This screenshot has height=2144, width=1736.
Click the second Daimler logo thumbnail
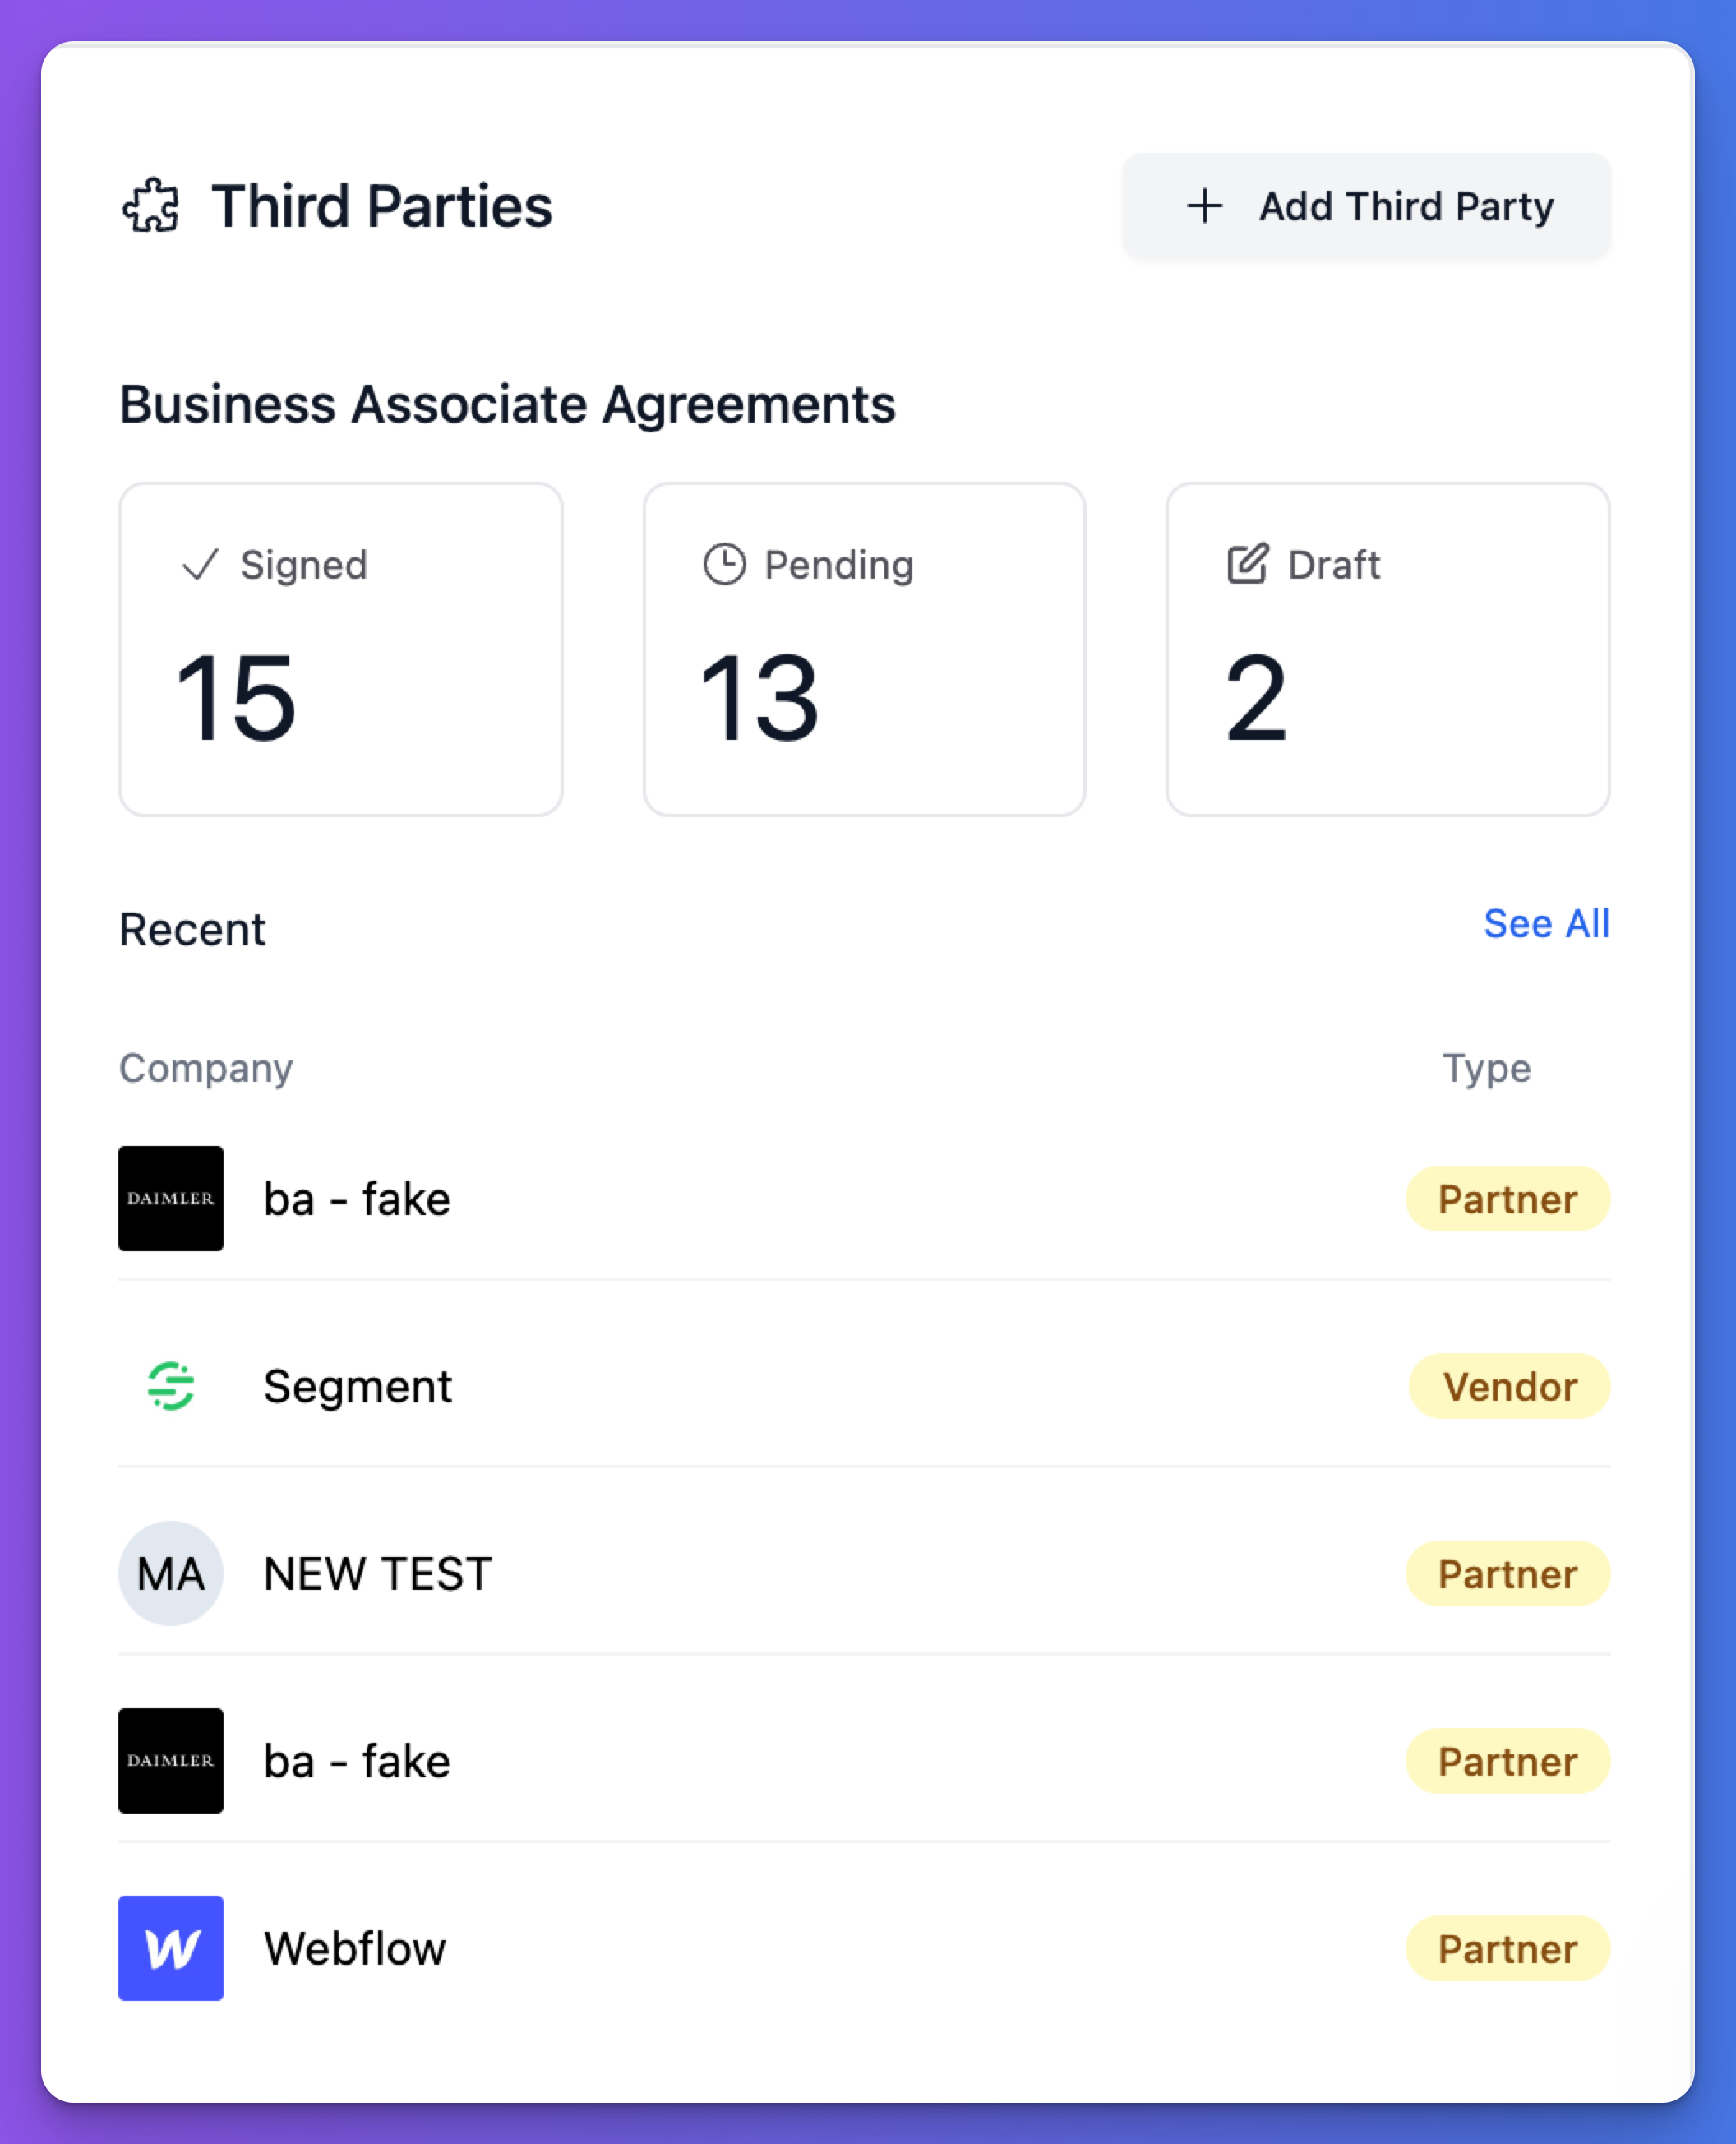171,1760
